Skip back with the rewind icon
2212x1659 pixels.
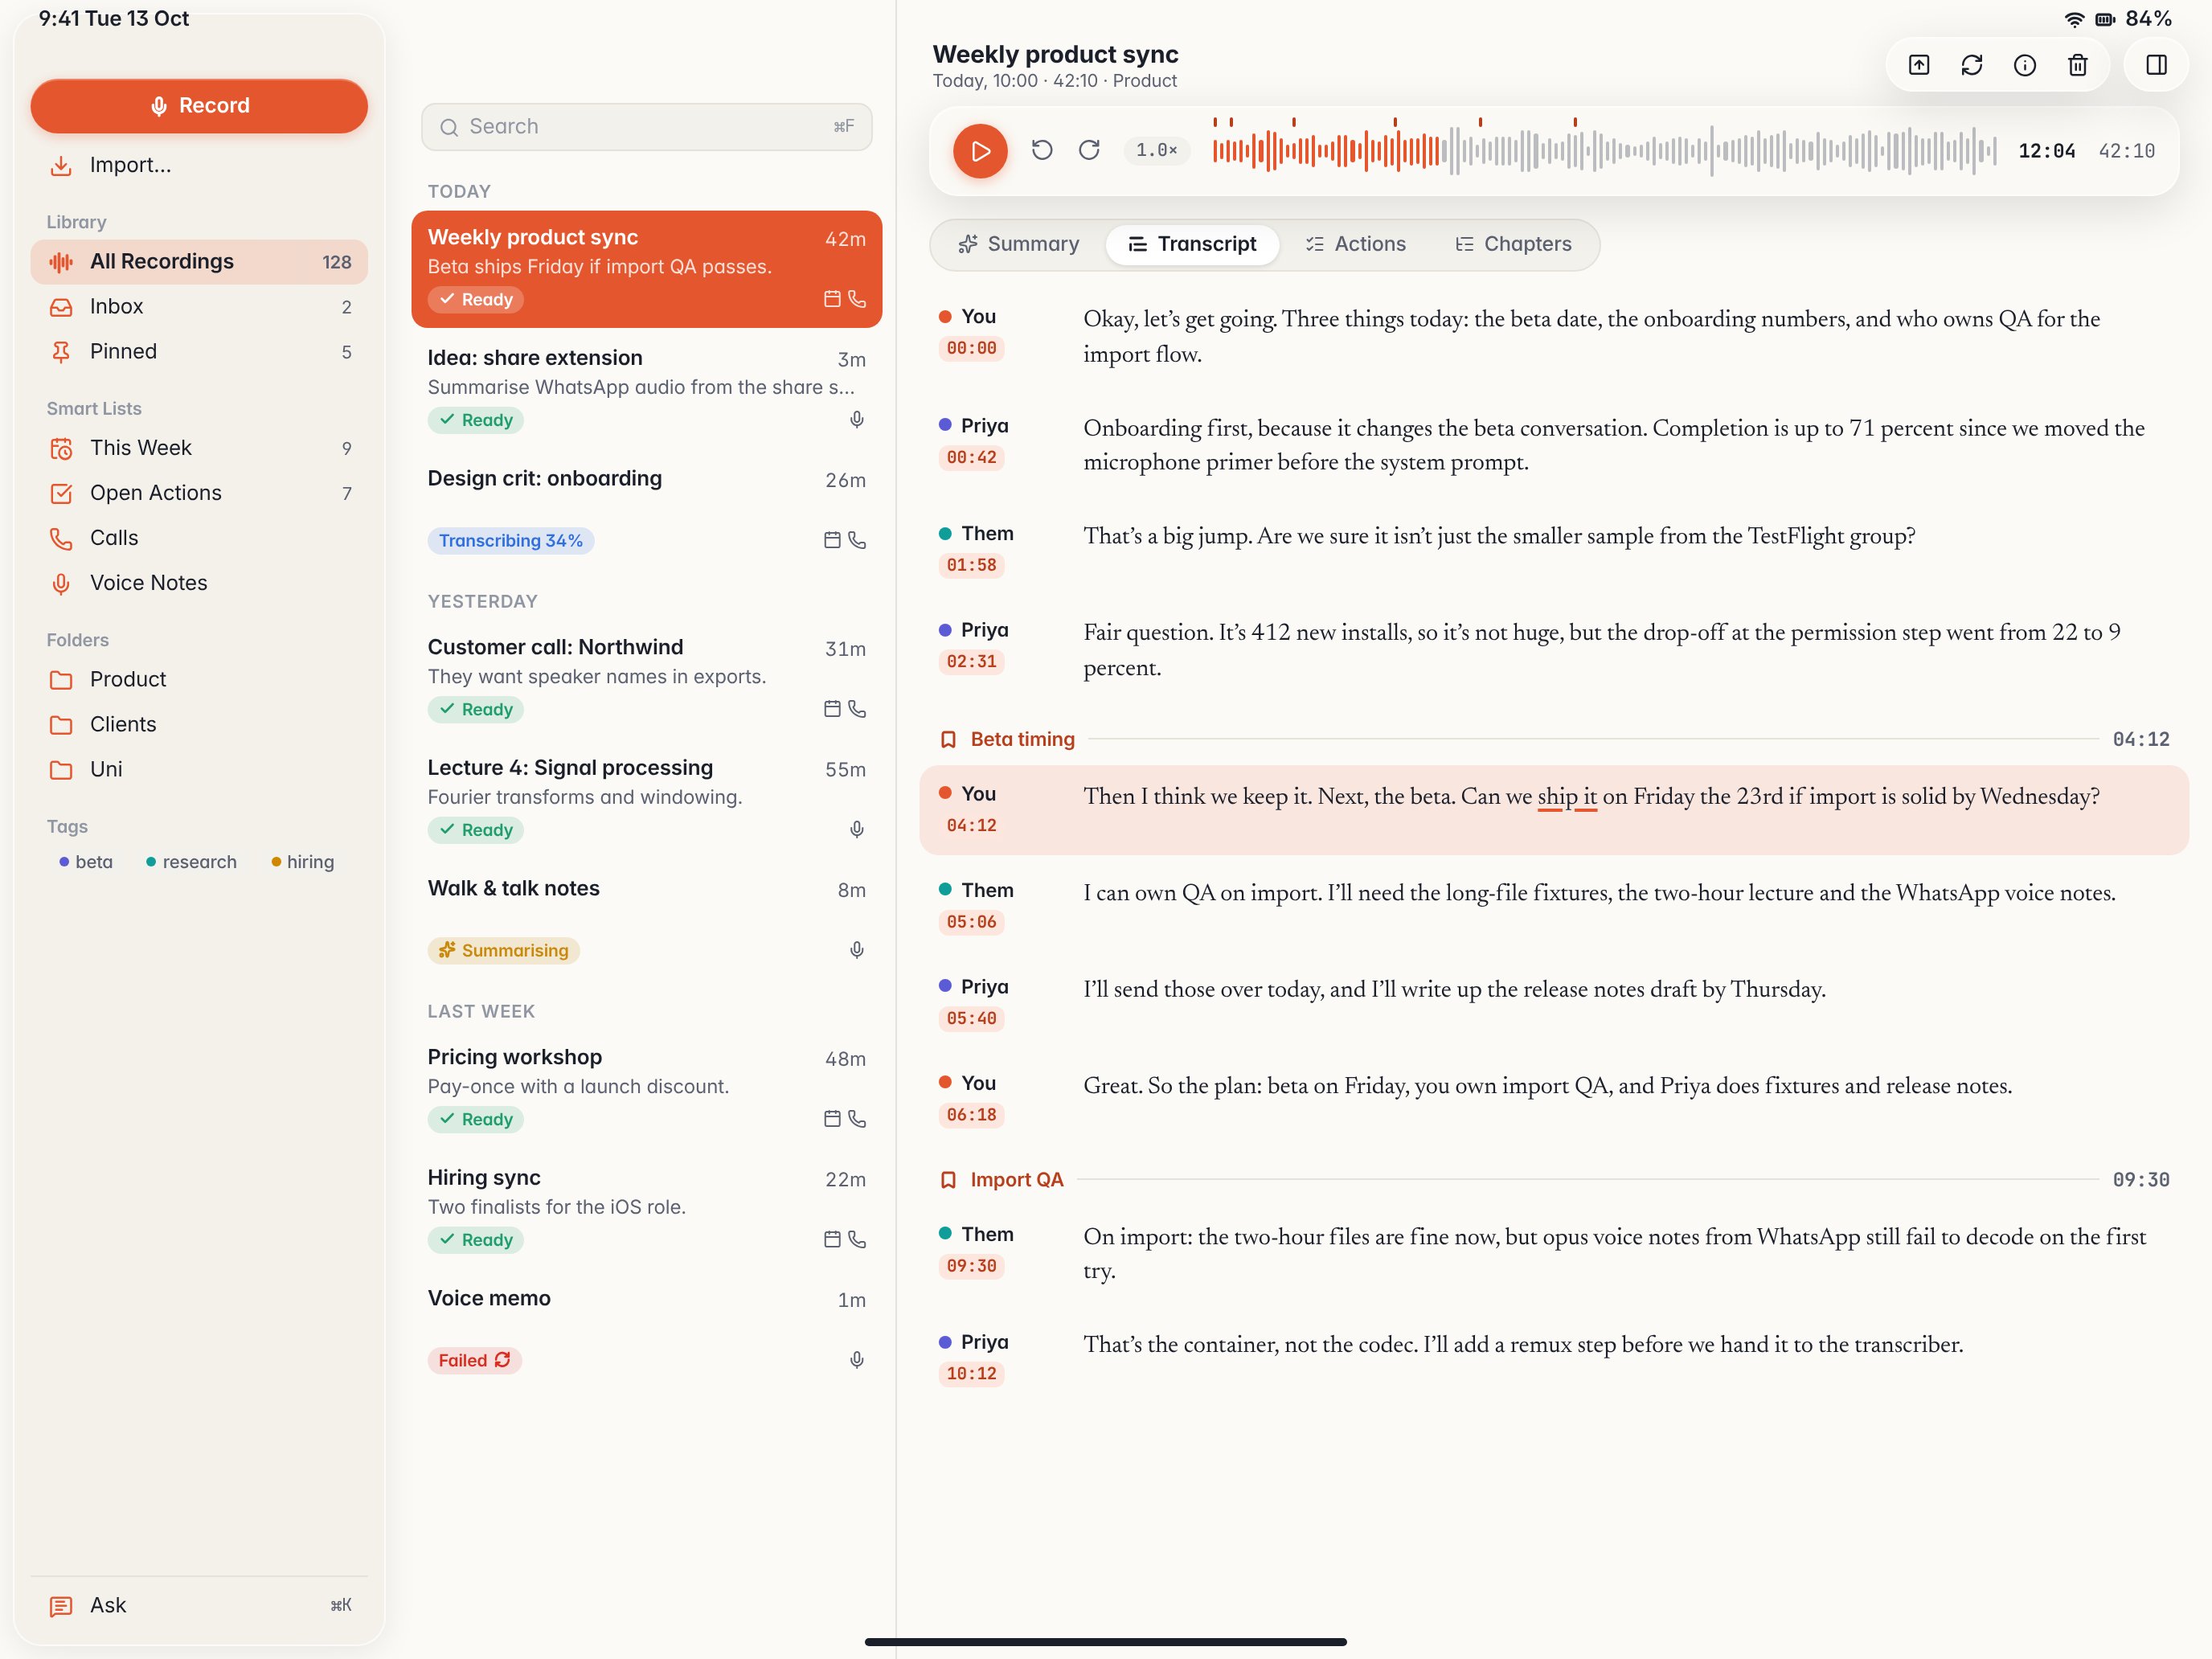click(x=1041, y=150)
